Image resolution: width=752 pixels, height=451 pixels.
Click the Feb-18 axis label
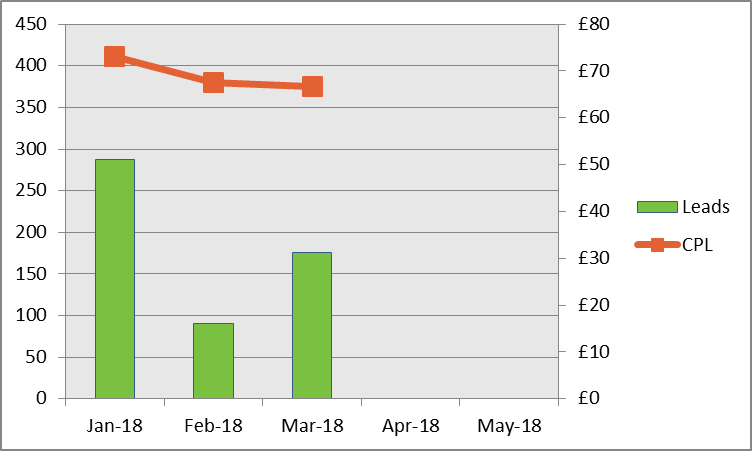213,426
